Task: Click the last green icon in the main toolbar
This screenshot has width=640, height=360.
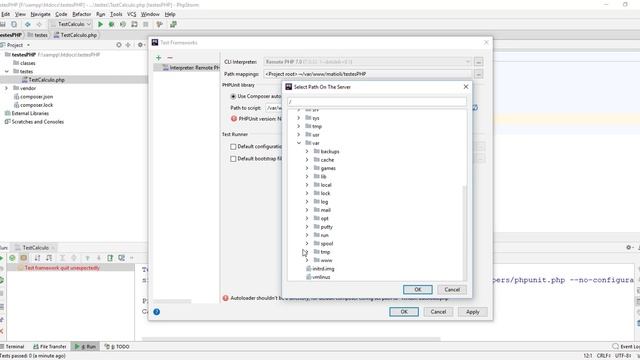Action: (173, 24)
